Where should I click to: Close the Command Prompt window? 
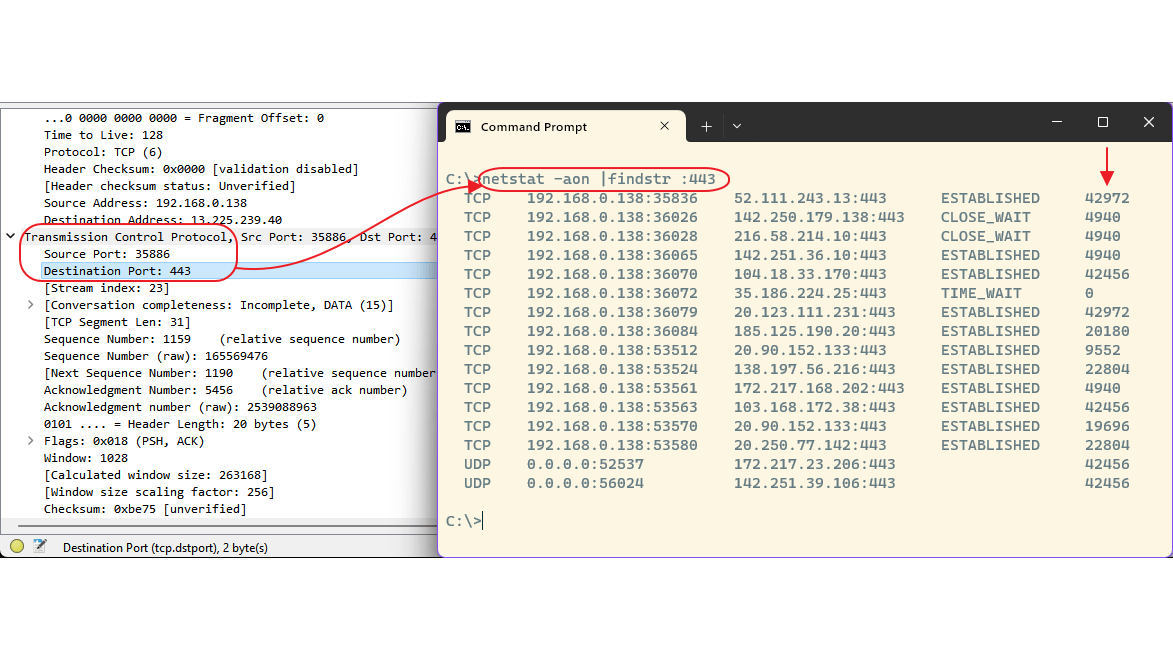[1149, 122]
